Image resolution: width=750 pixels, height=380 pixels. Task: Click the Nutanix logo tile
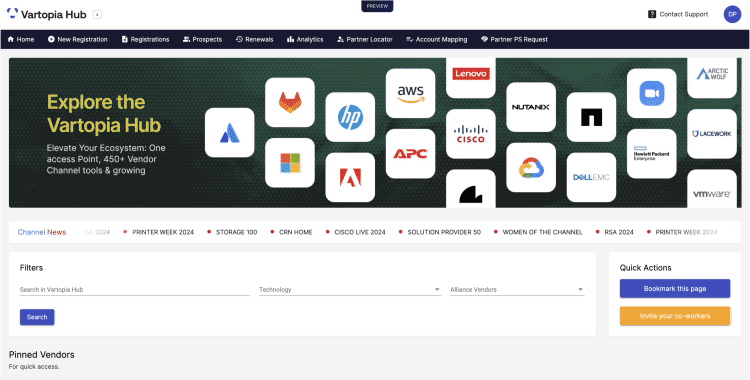[531, 107]
